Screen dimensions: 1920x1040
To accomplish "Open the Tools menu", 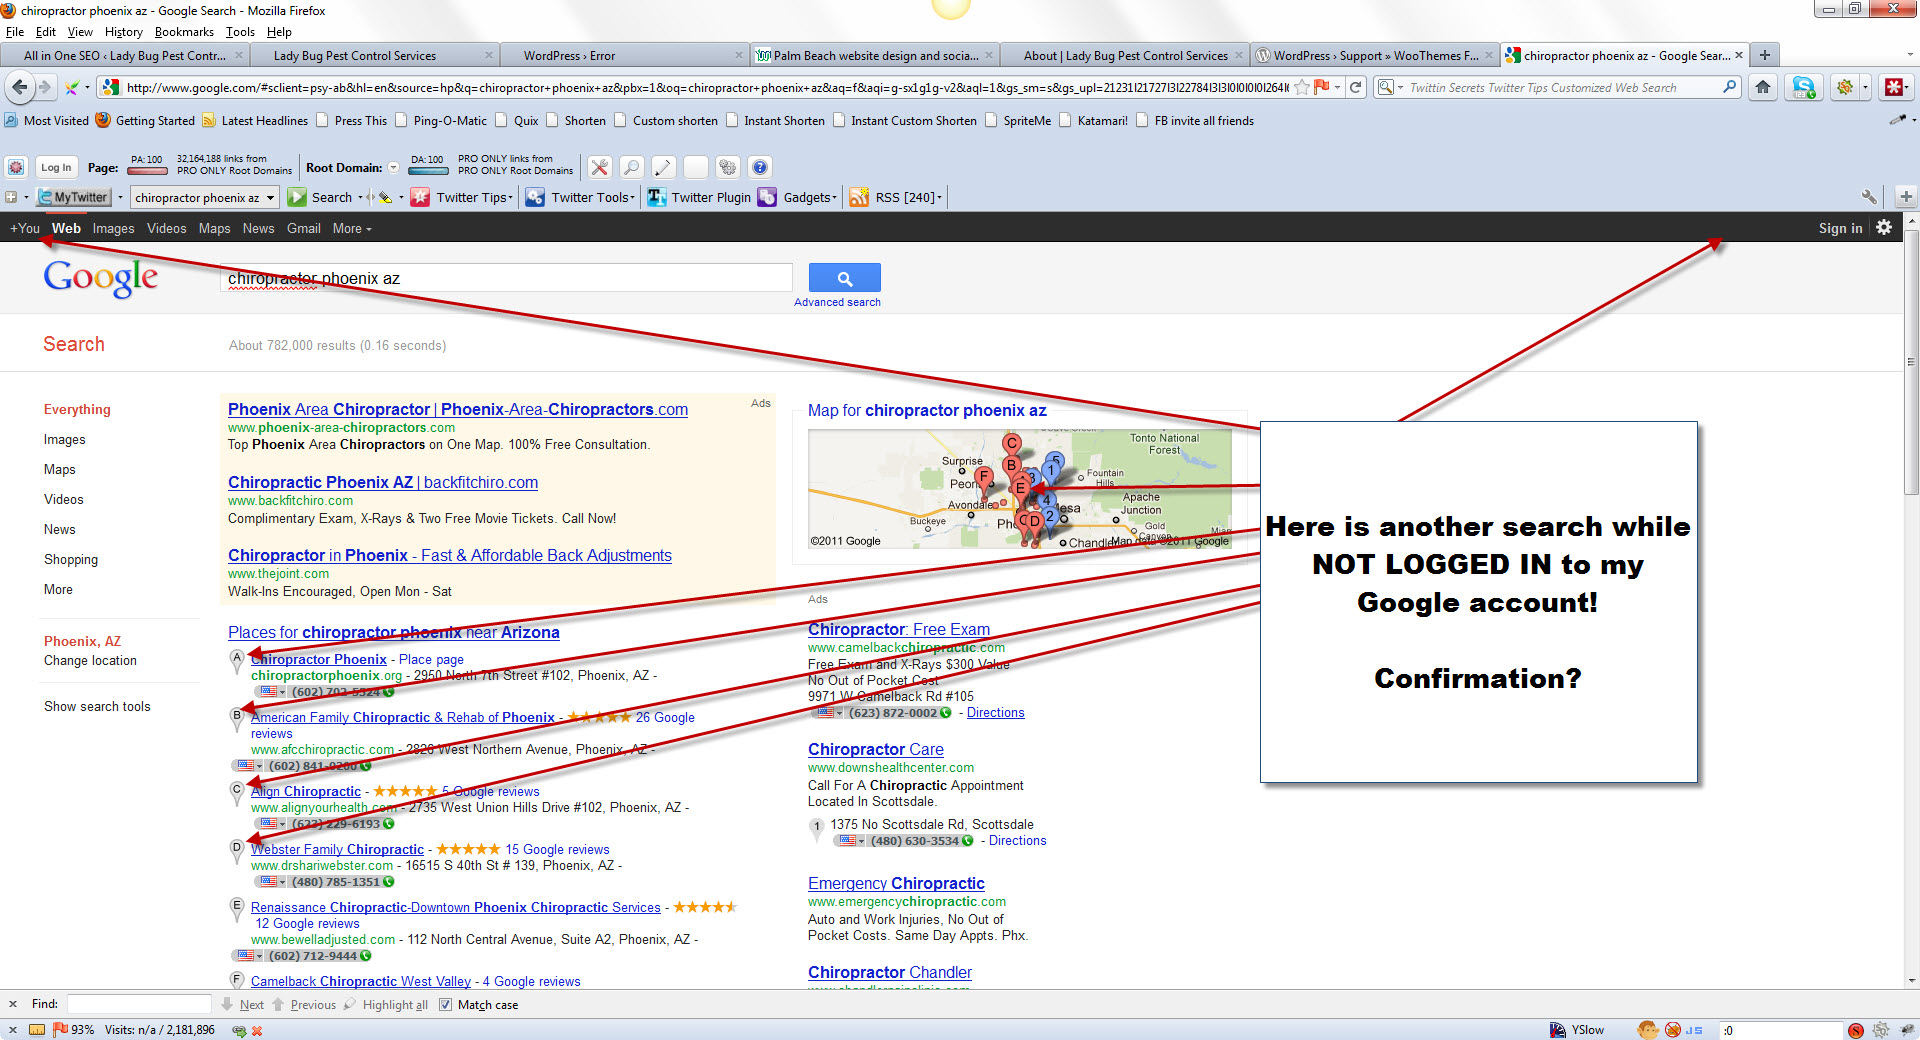I will [x=240, y=32].
